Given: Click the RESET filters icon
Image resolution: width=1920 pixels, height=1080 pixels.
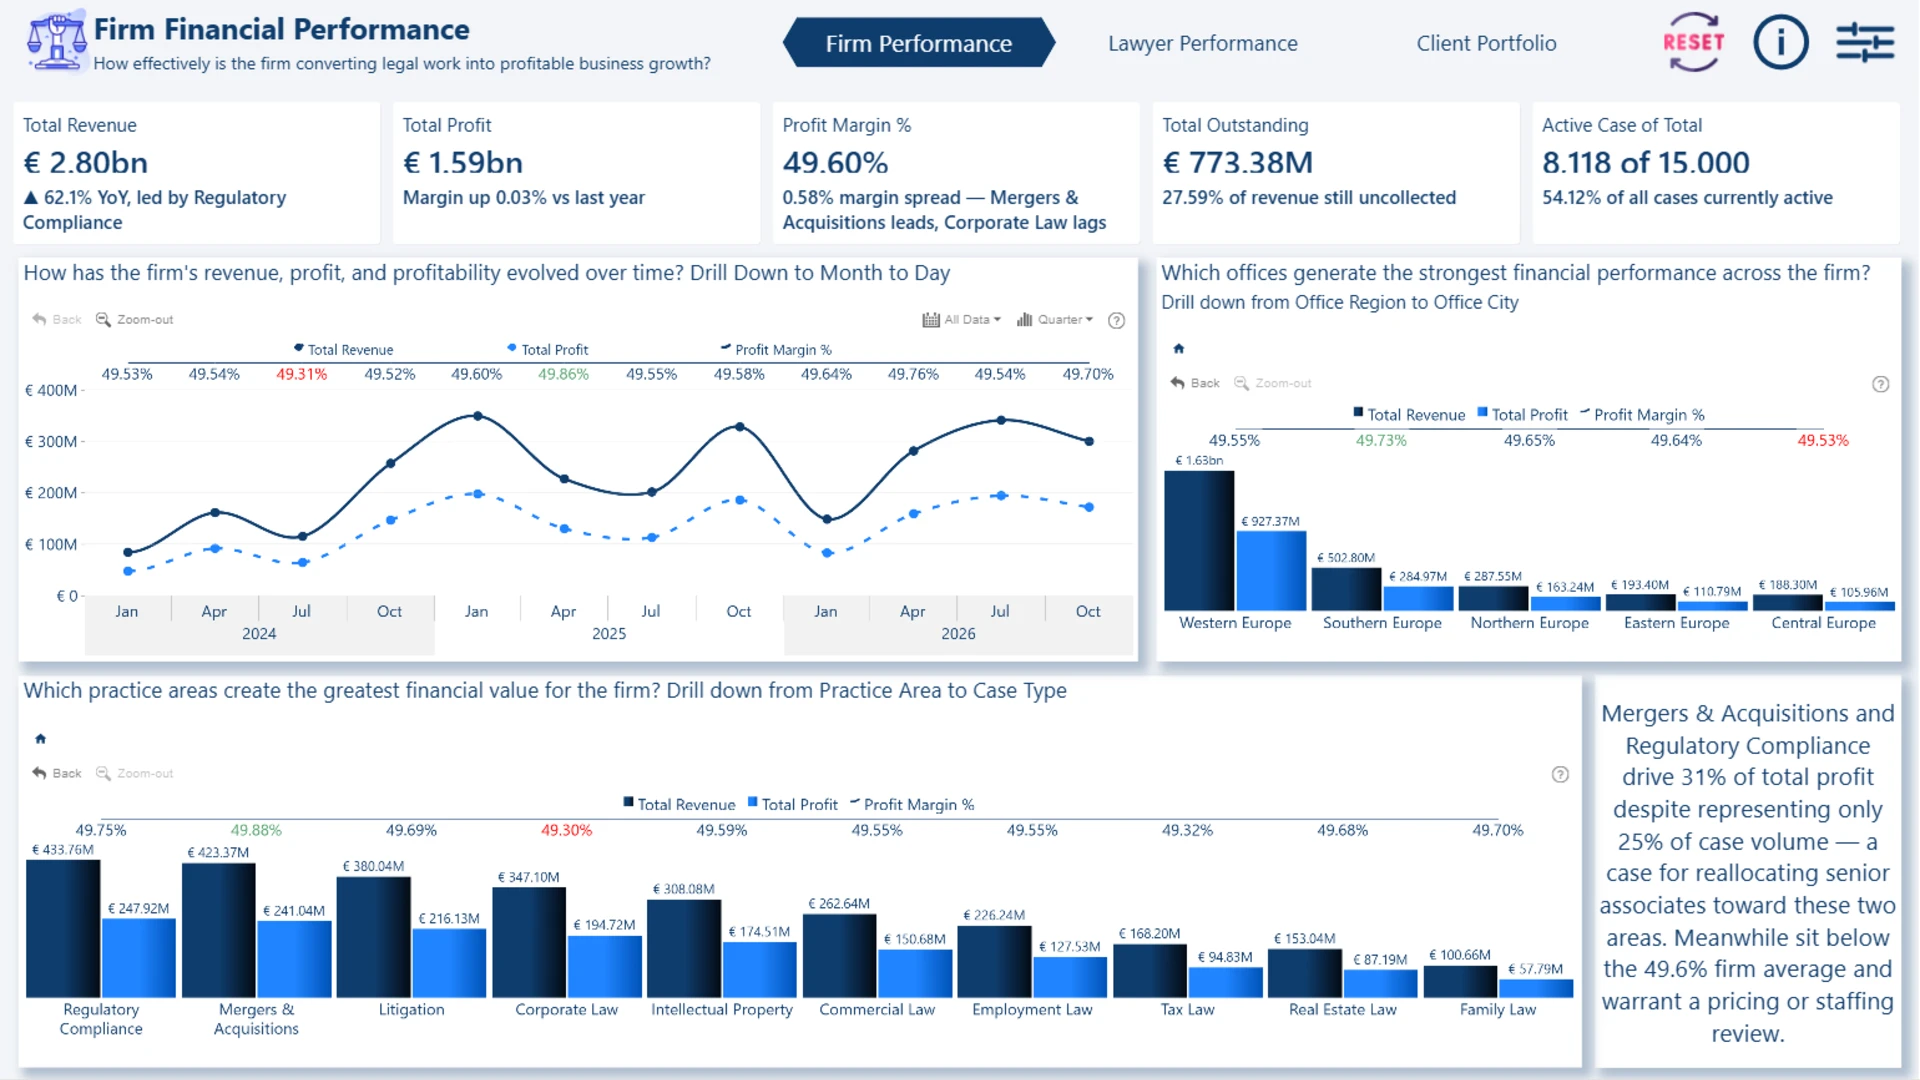Looking at the screenshot, I should [1693, 42].
